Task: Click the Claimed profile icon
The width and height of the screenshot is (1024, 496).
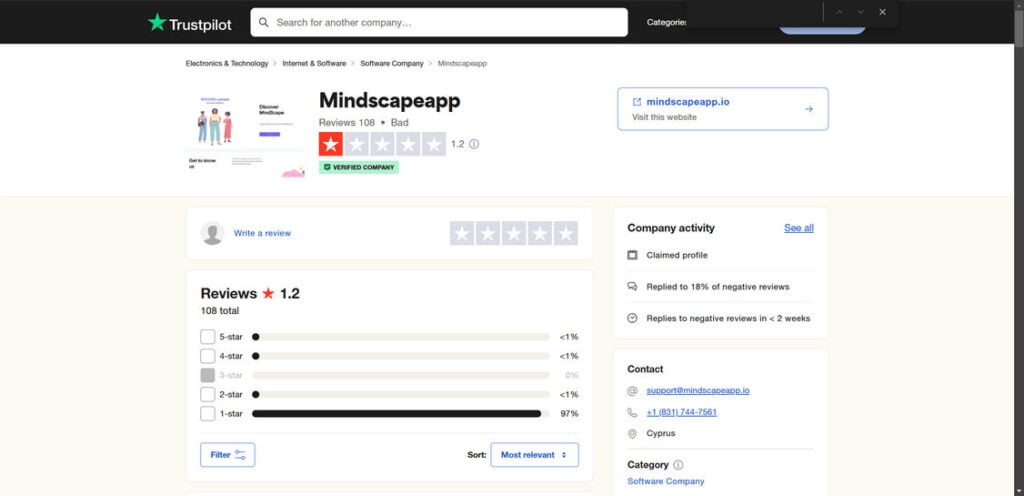Action: (x=632, y=255)
